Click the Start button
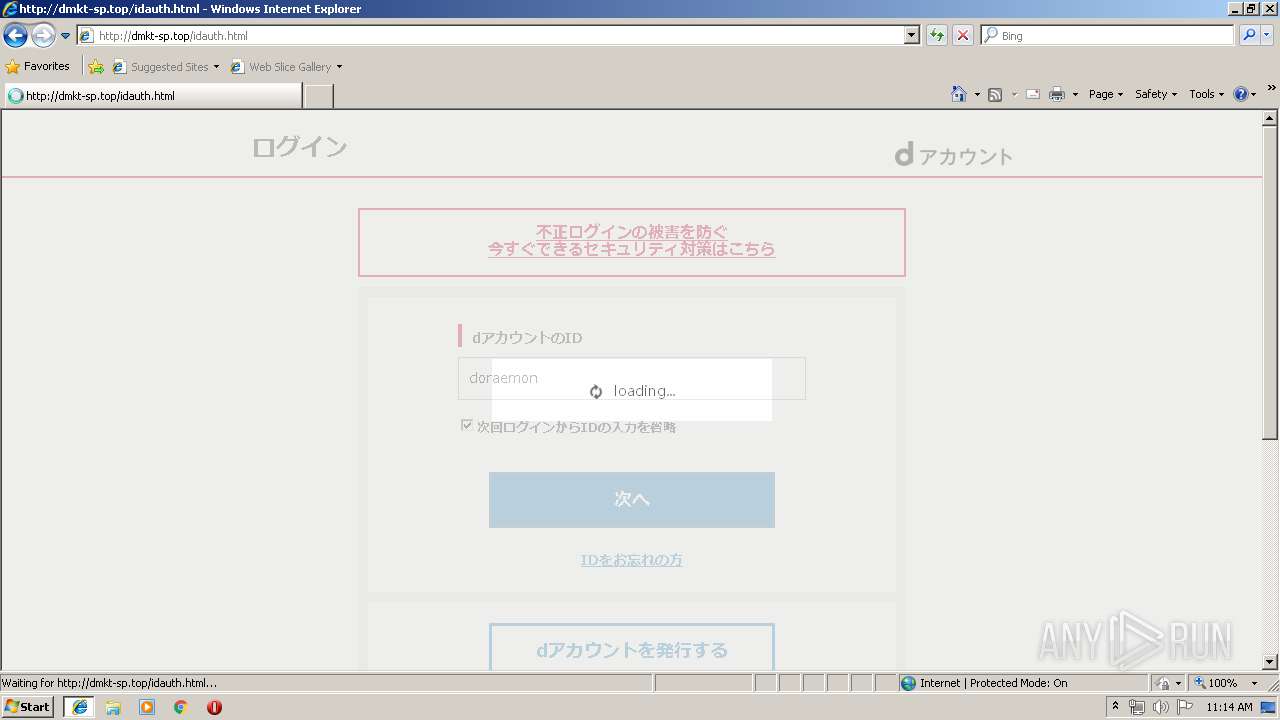The image size is (1280, 720). (x=27, y=706)
